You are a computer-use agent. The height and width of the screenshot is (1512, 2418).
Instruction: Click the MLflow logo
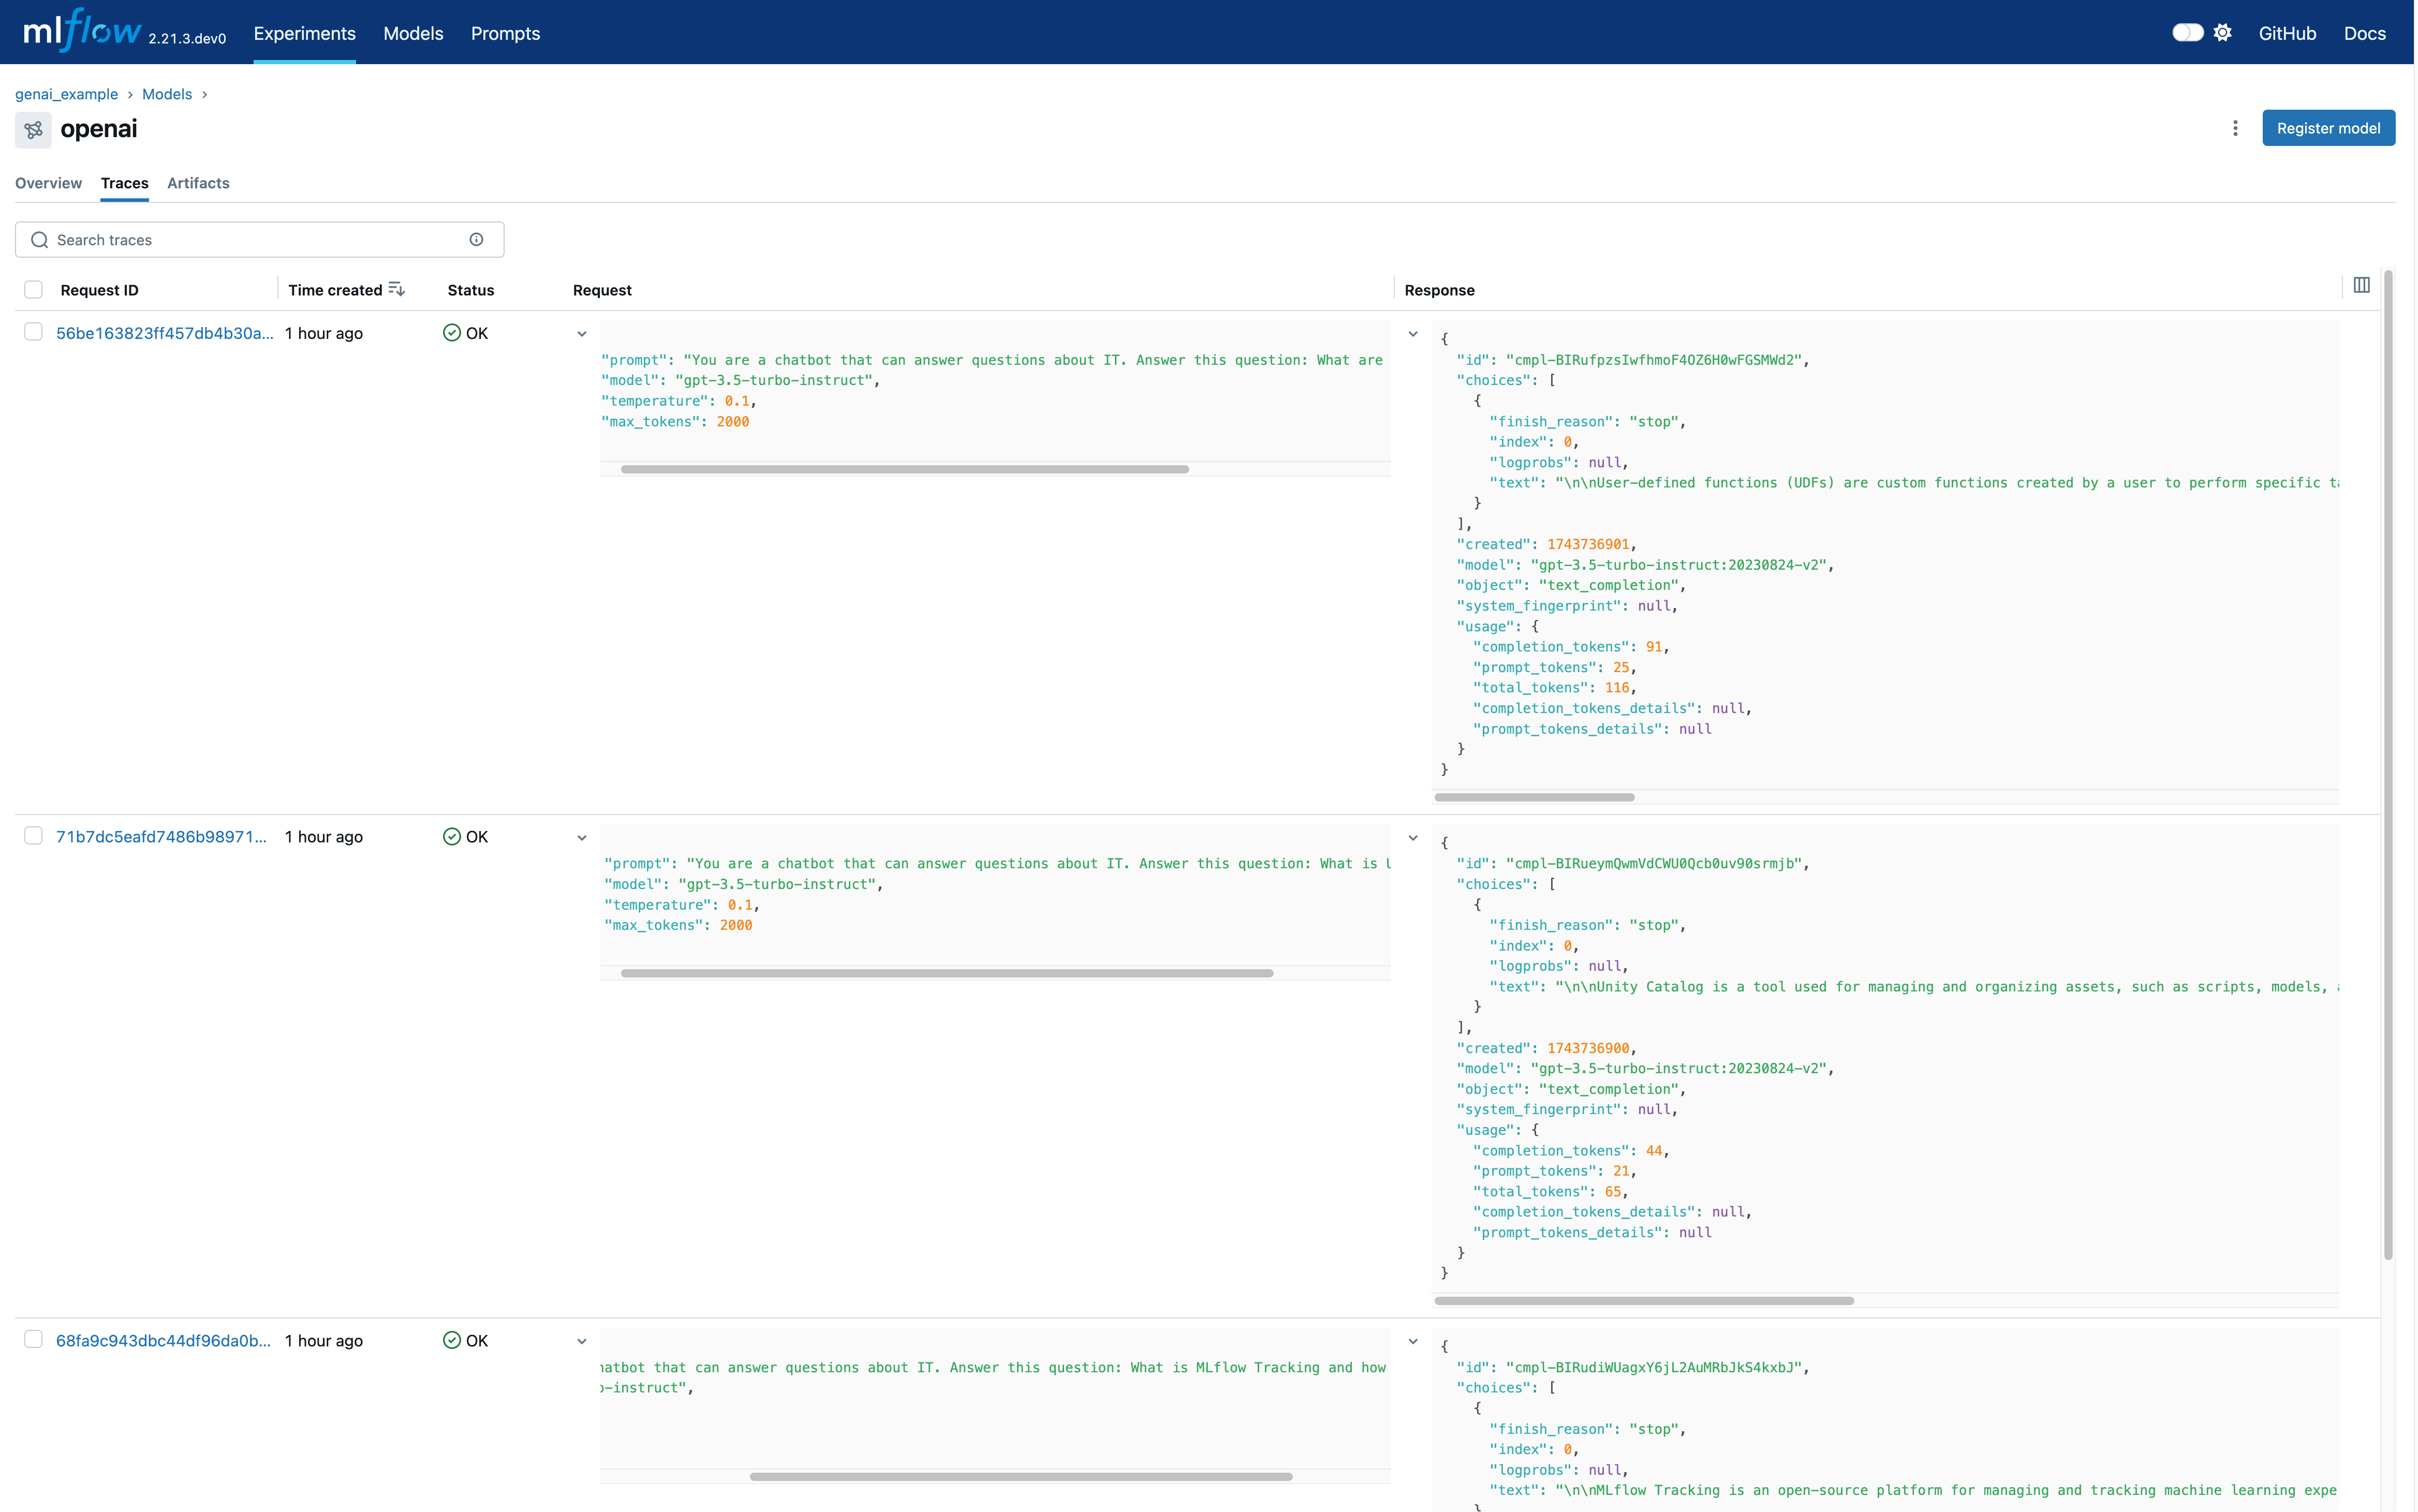tap(82, 32)
